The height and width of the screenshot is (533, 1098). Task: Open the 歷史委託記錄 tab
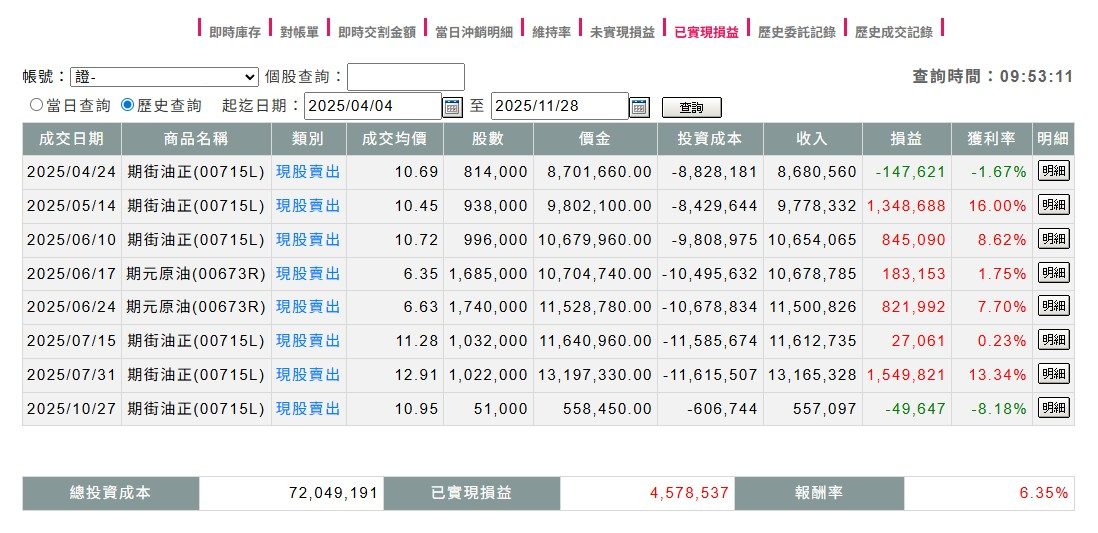[x=797, y=32]
